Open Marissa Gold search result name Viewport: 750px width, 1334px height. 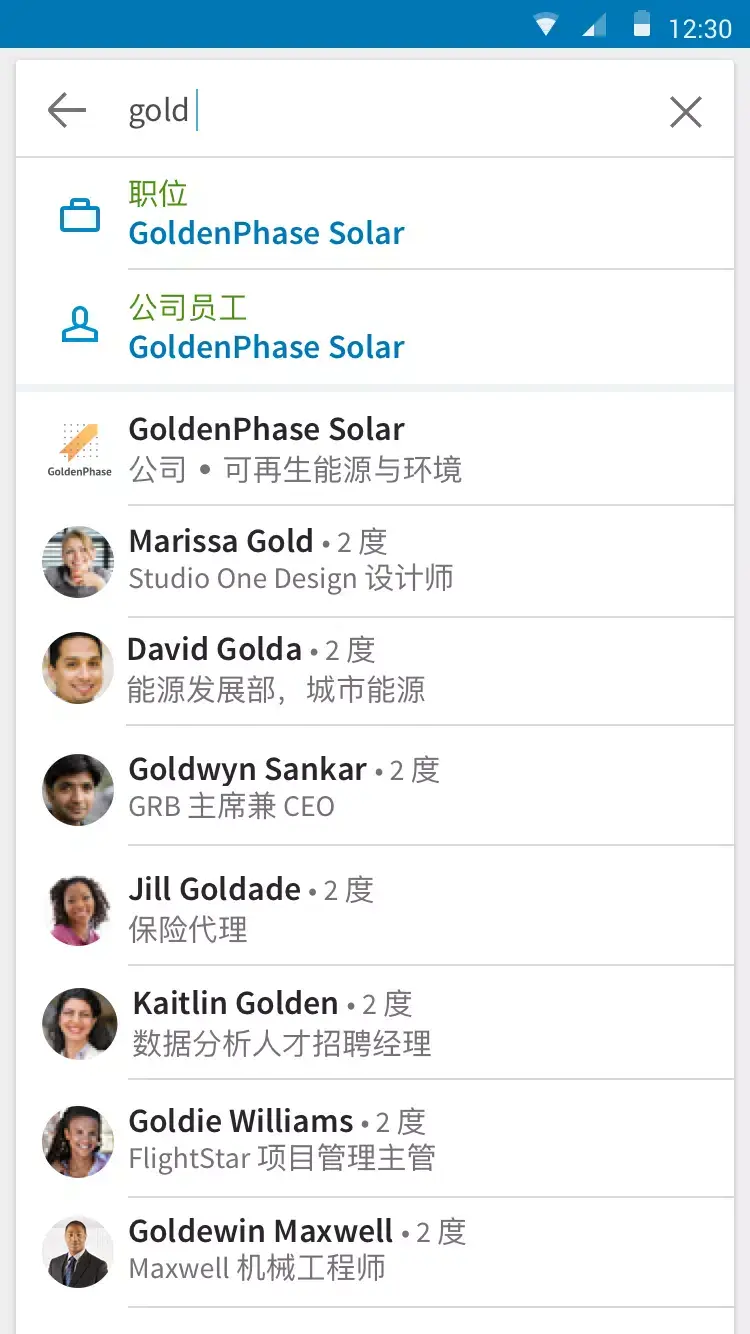coord(221,541)
